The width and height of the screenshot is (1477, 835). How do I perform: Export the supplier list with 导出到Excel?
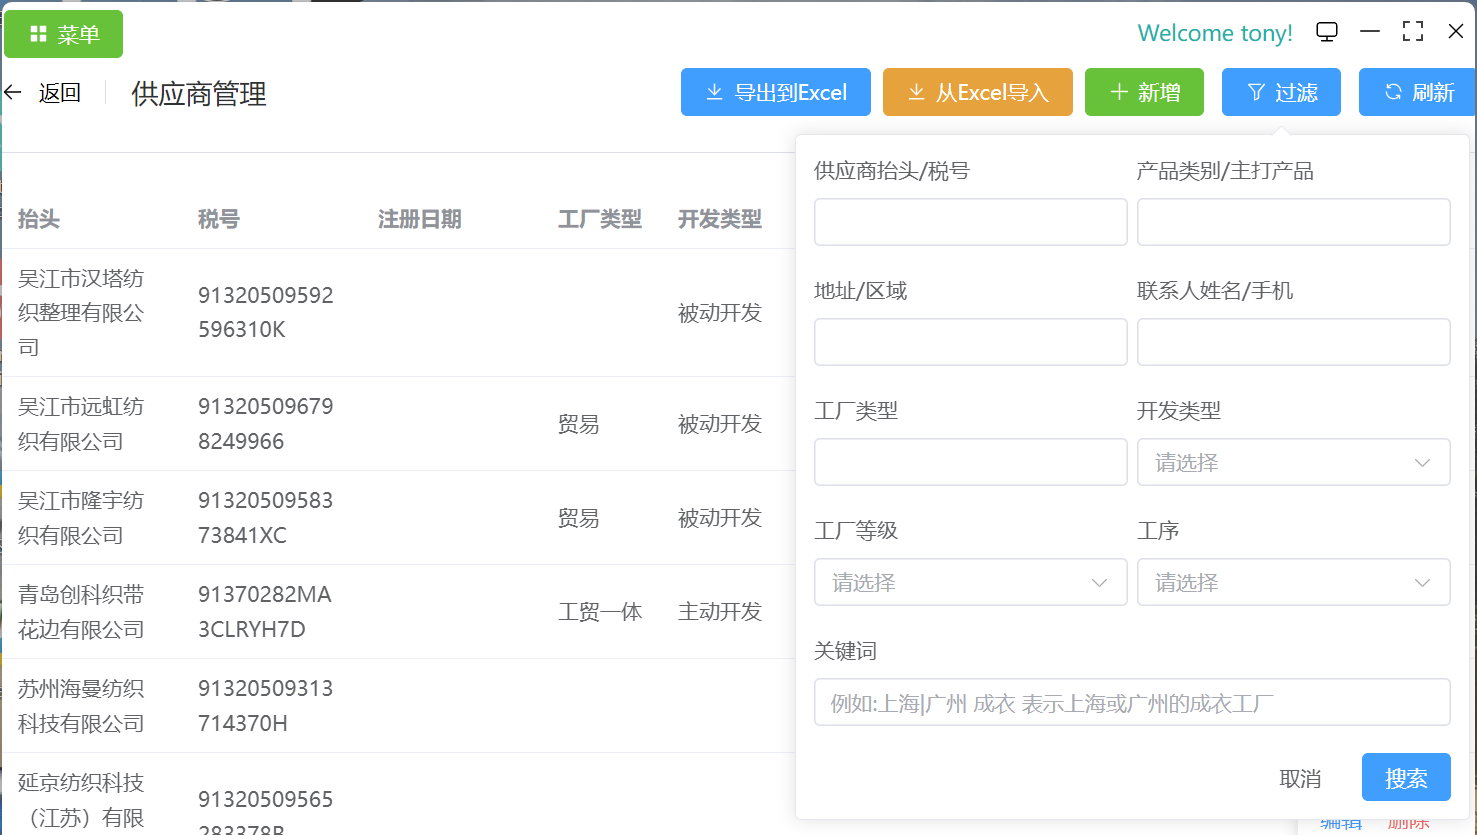click(x=776, y=92)
